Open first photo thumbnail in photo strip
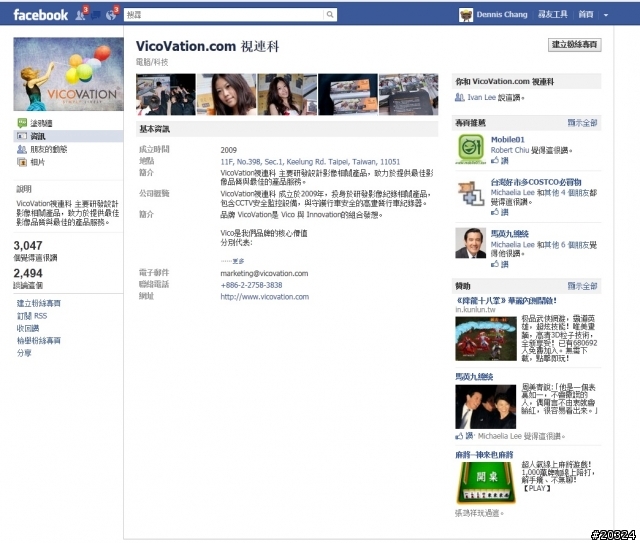 click(x=166, y=94)
